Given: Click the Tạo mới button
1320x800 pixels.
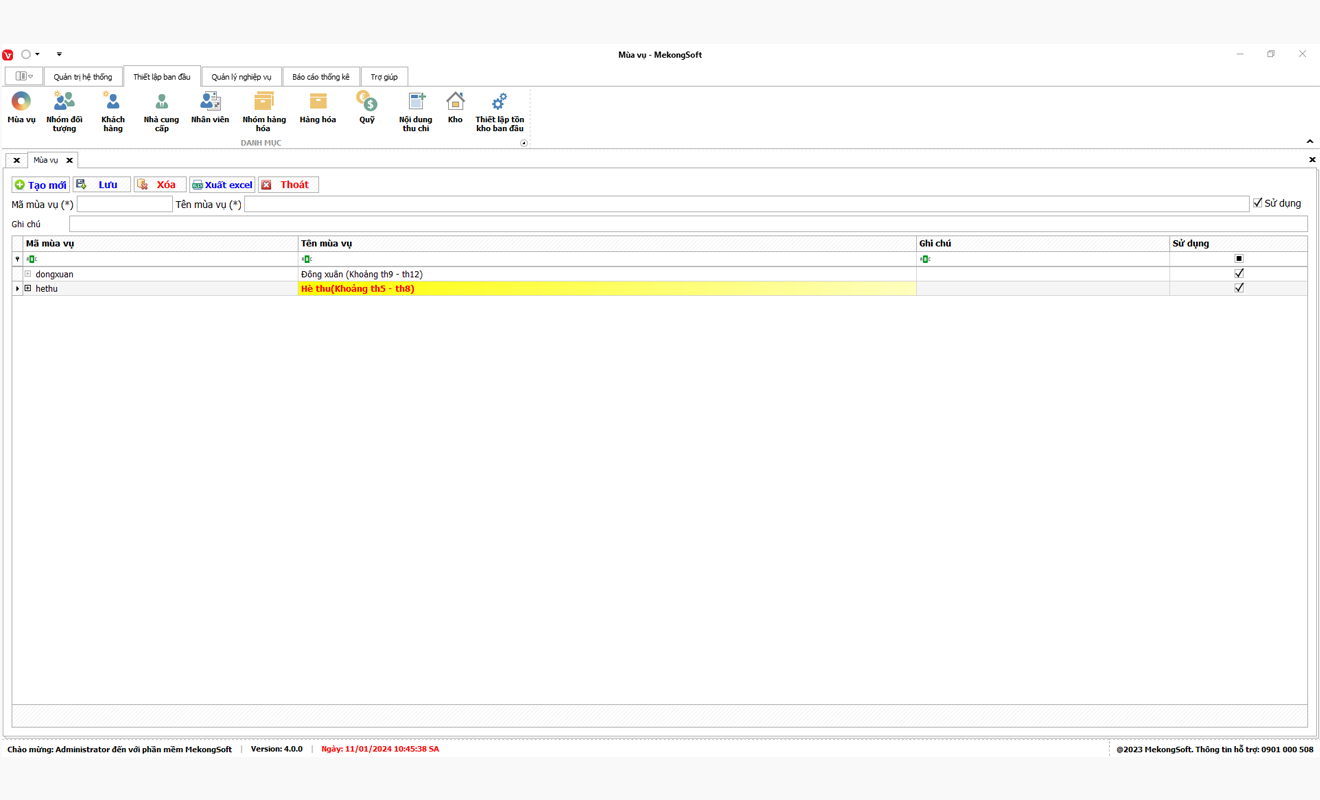Looking at the screenshot, I should (x=41, y=185).
